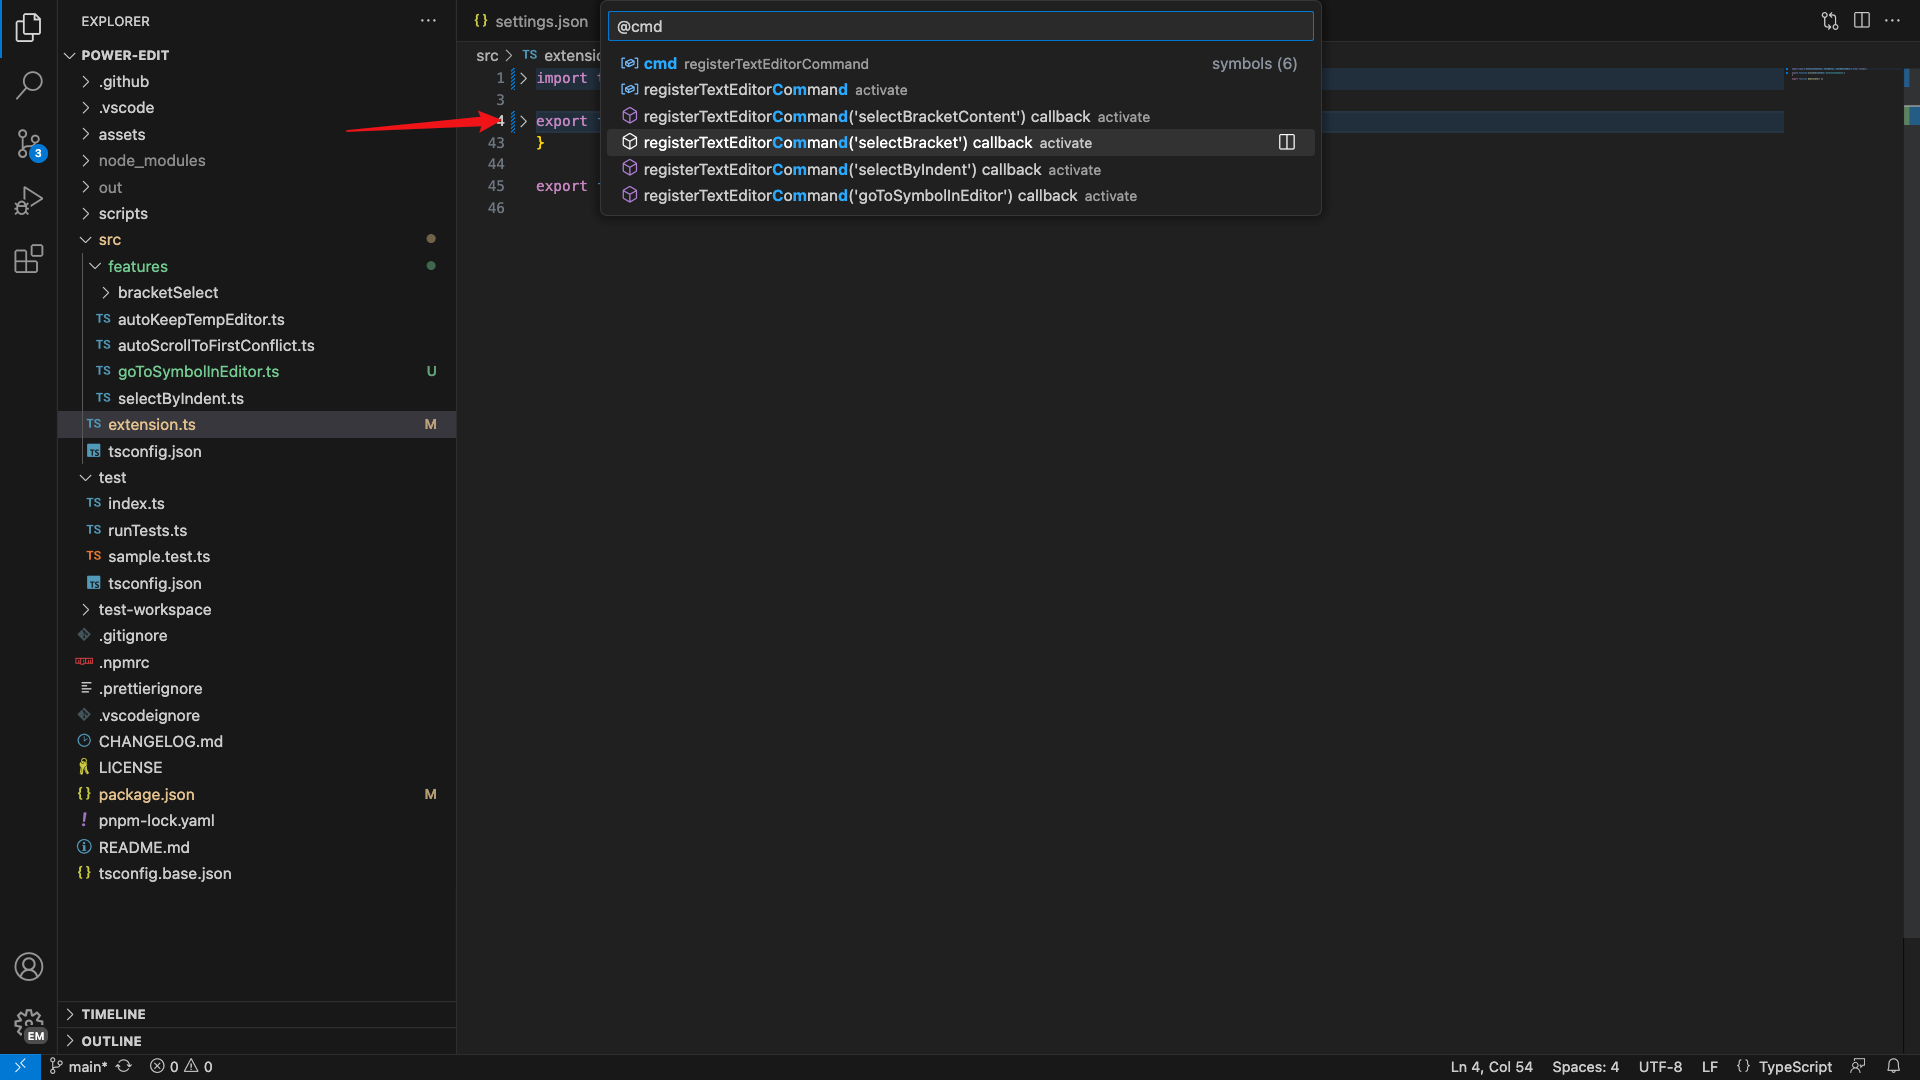Image resolution: width=1920 pixels, height=1080 pixels.
Task: Open the Manage gear icon
Action: [29, 1025]
